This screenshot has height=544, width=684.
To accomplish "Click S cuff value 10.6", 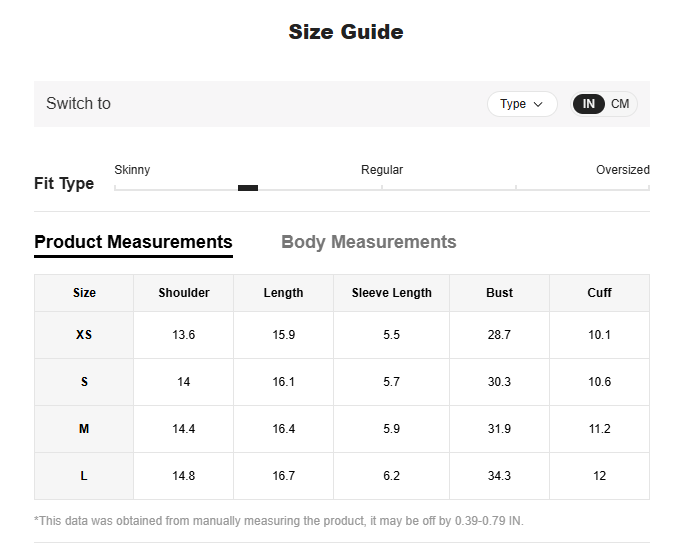I will [x=599, y=382].
